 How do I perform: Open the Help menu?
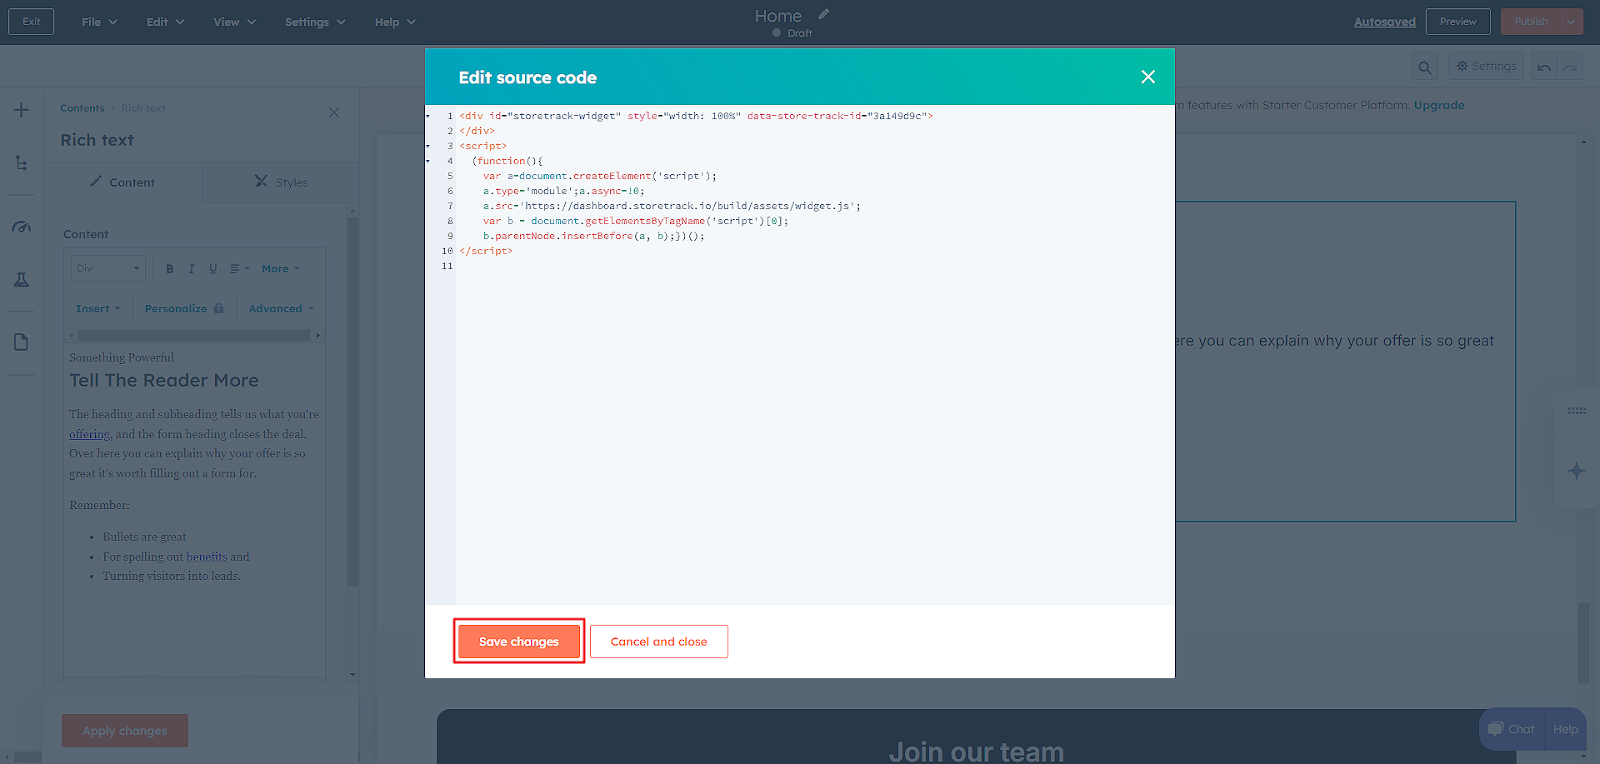coord(395,22)
